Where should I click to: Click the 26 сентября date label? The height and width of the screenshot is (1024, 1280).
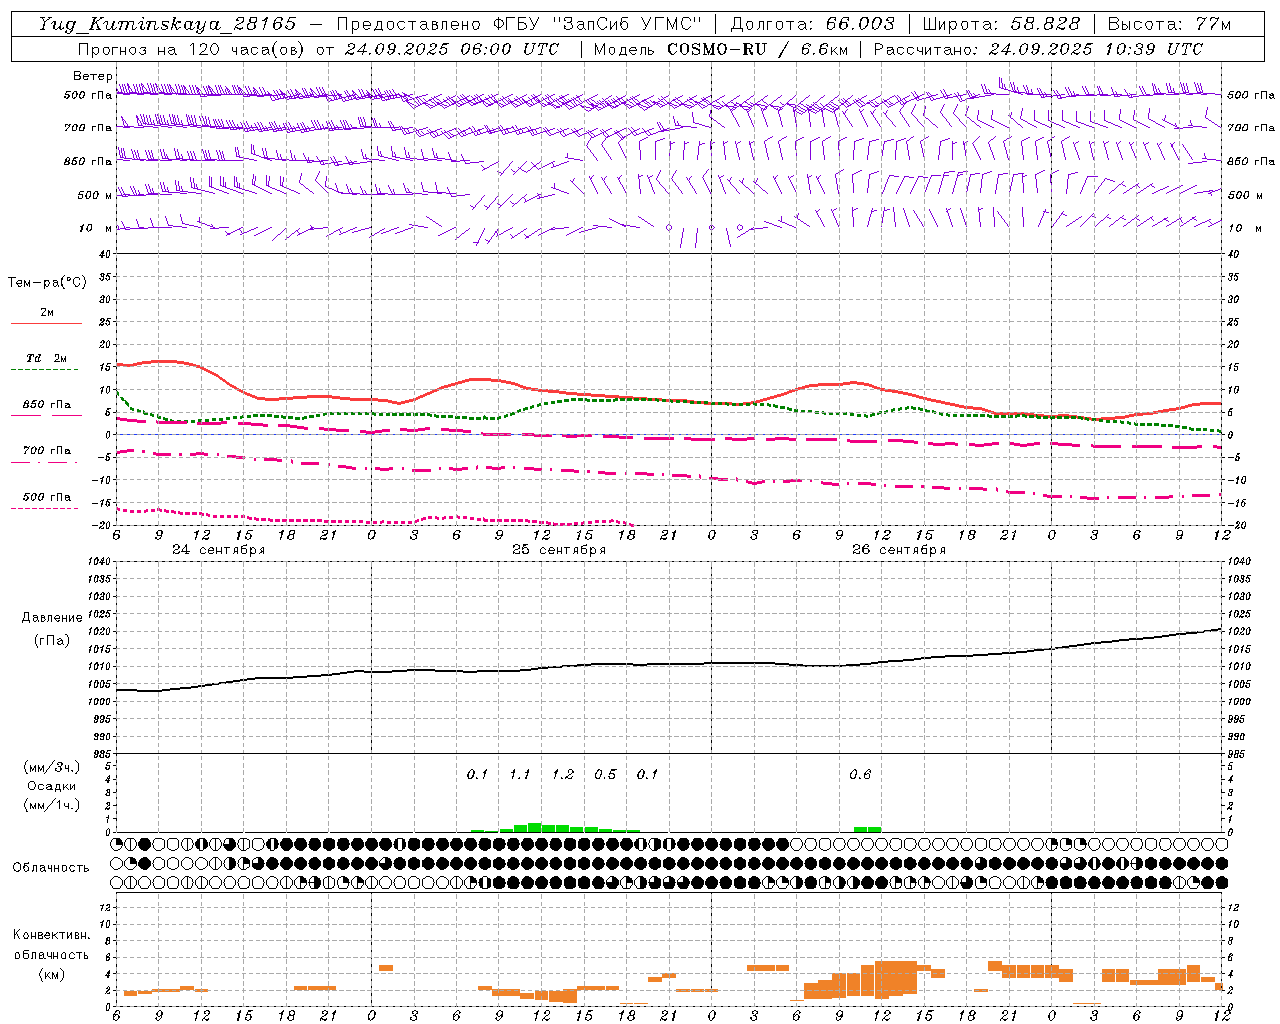click(898, 550)
